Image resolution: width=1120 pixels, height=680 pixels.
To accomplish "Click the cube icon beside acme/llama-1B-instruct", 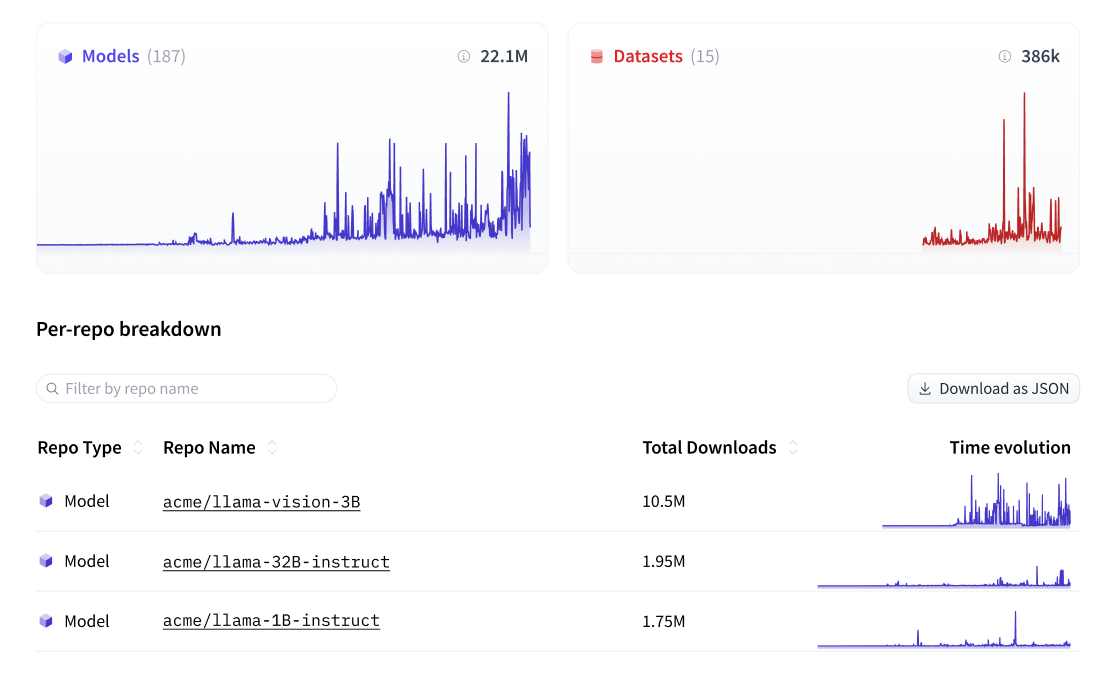I will [45, 621].
